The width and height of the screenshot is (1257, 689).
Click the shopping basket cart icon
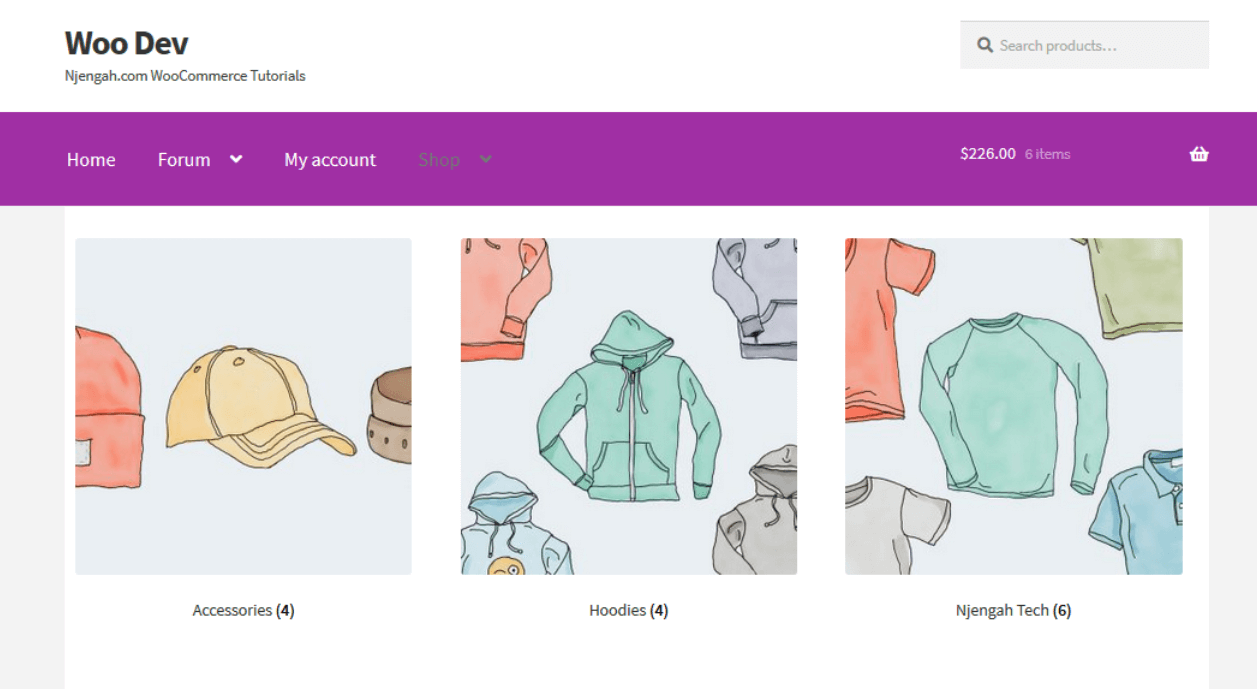[1199, 154]
